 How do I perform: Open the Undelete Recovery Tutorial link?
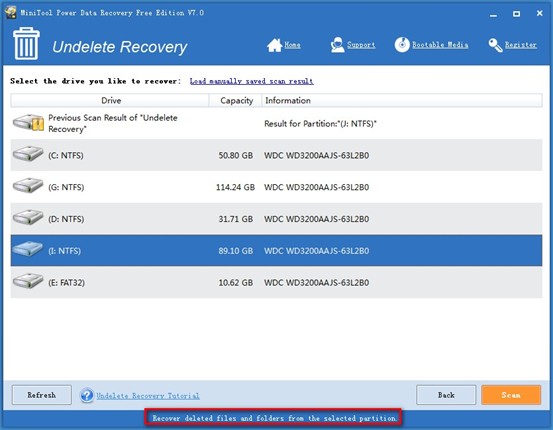tap(148, 396)
